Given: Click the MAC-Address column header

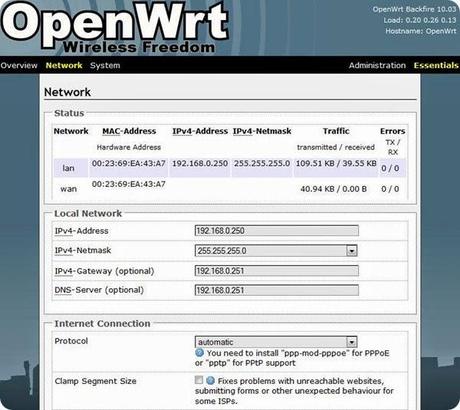Looking at the screenshot, I should pyautogui.click(x=129, y=131).
